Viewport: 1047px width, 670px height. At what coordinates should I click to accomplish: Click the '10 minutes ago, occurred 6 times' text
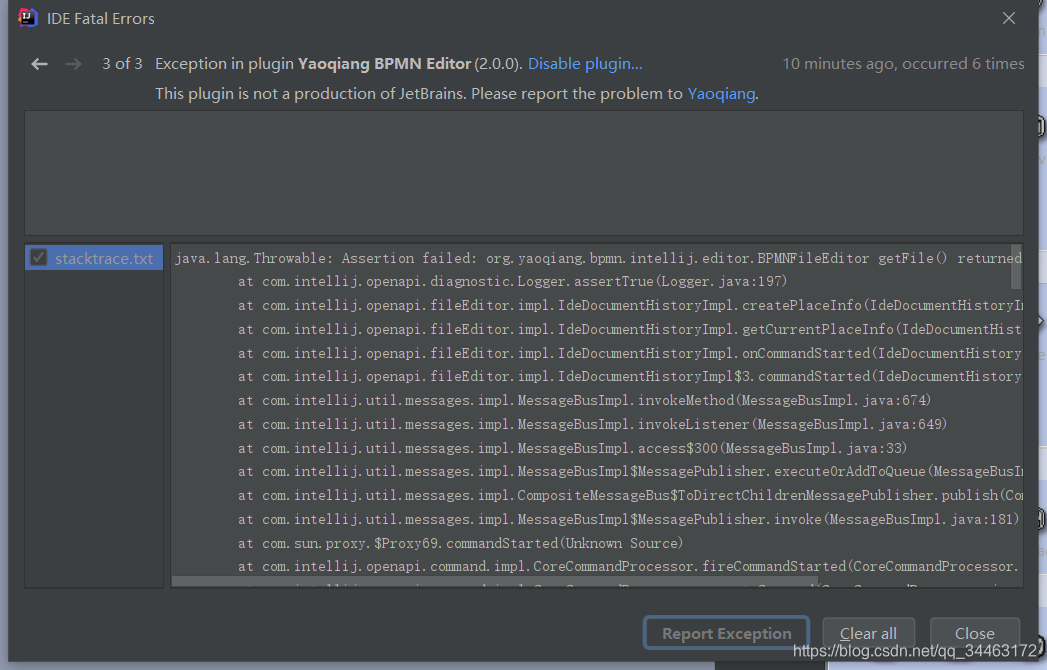point(903,64)
